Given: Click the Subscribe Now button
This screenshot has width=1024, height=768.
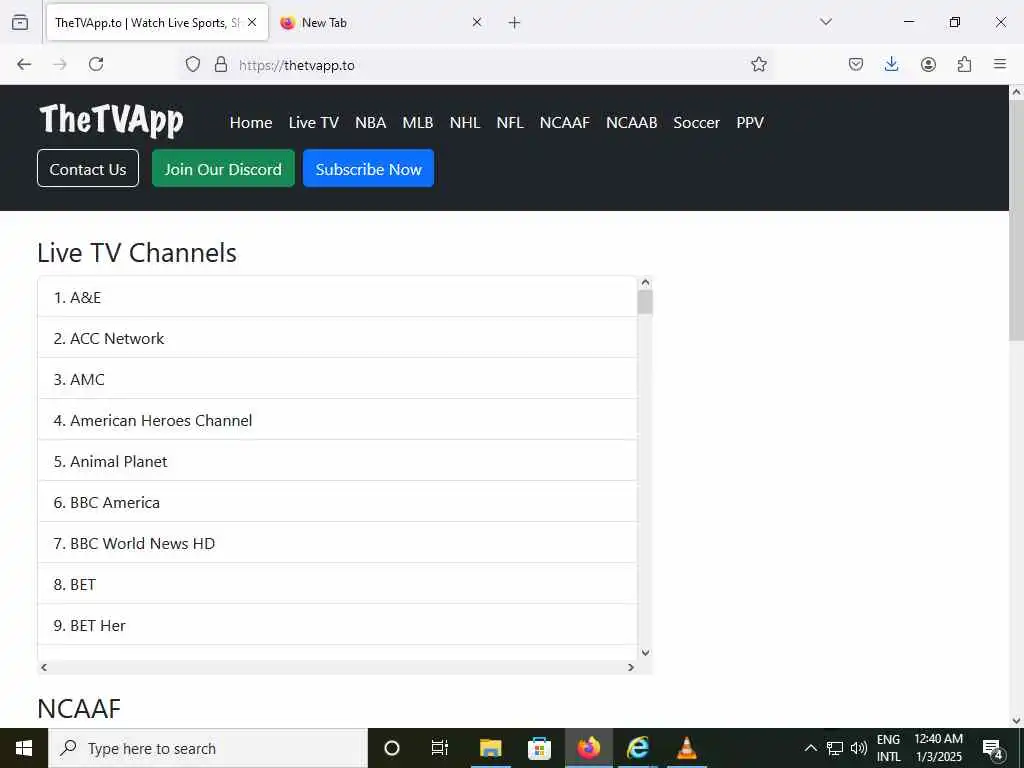Looking at the screenshot, I should [x=368, y=168].
